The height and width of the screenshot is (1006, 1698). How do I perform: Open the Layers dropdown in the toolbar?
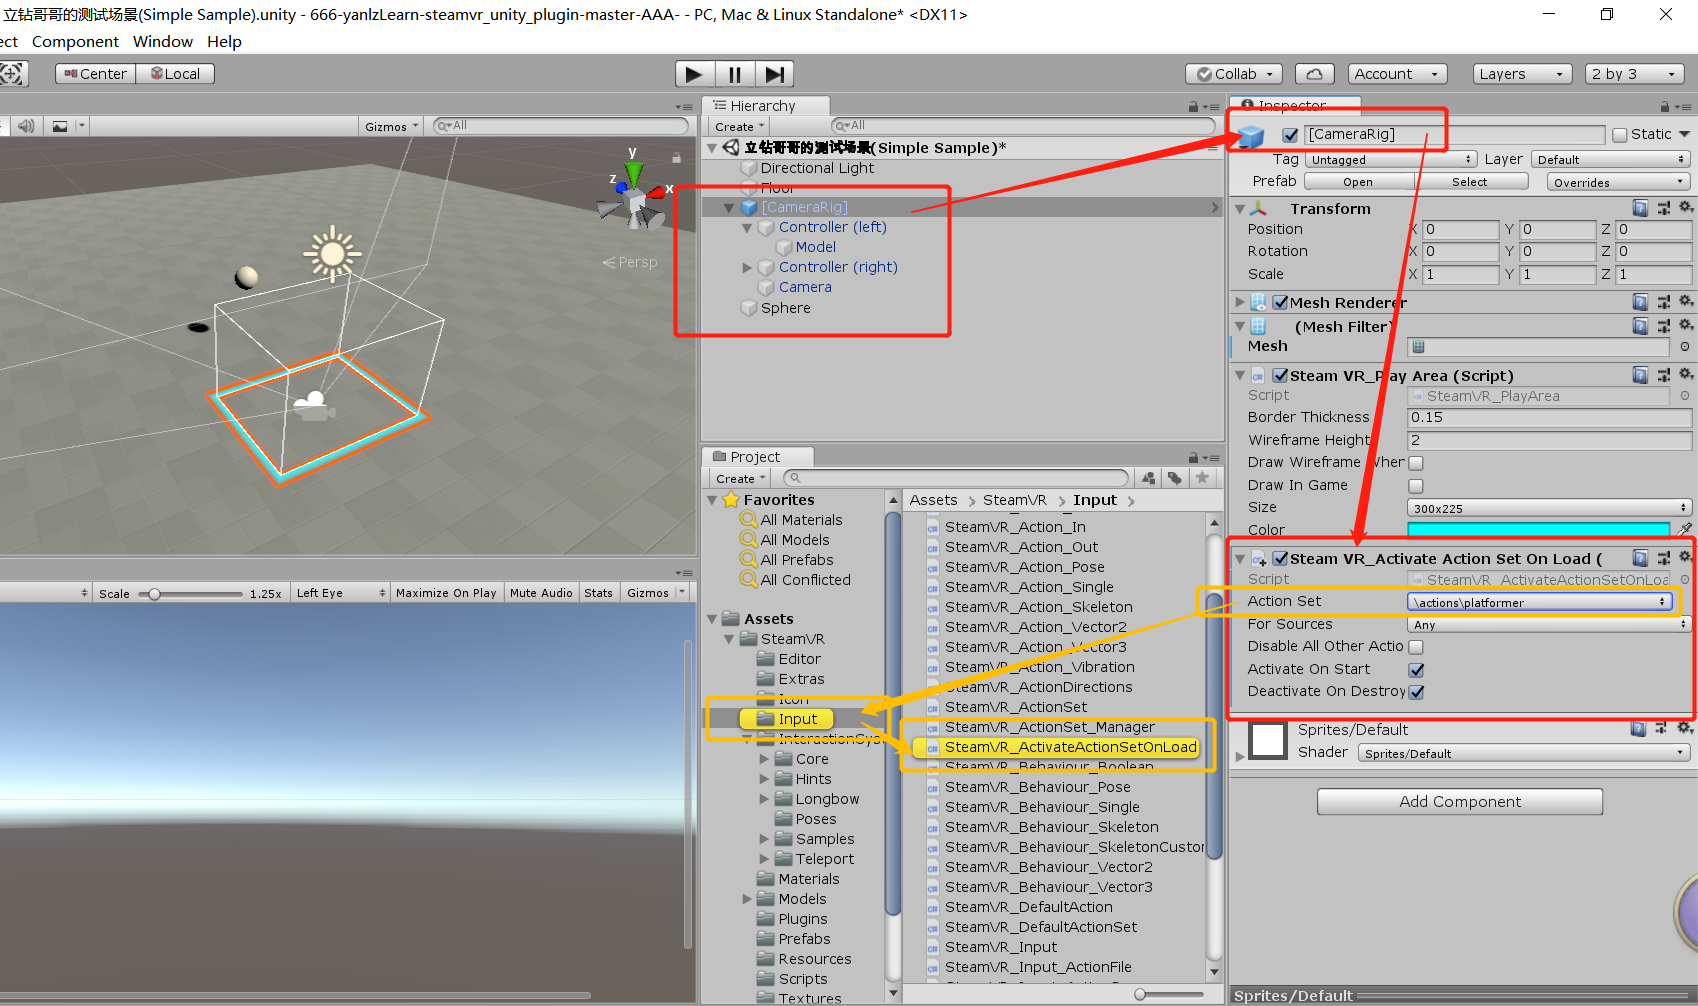(x=1521, y=73)
